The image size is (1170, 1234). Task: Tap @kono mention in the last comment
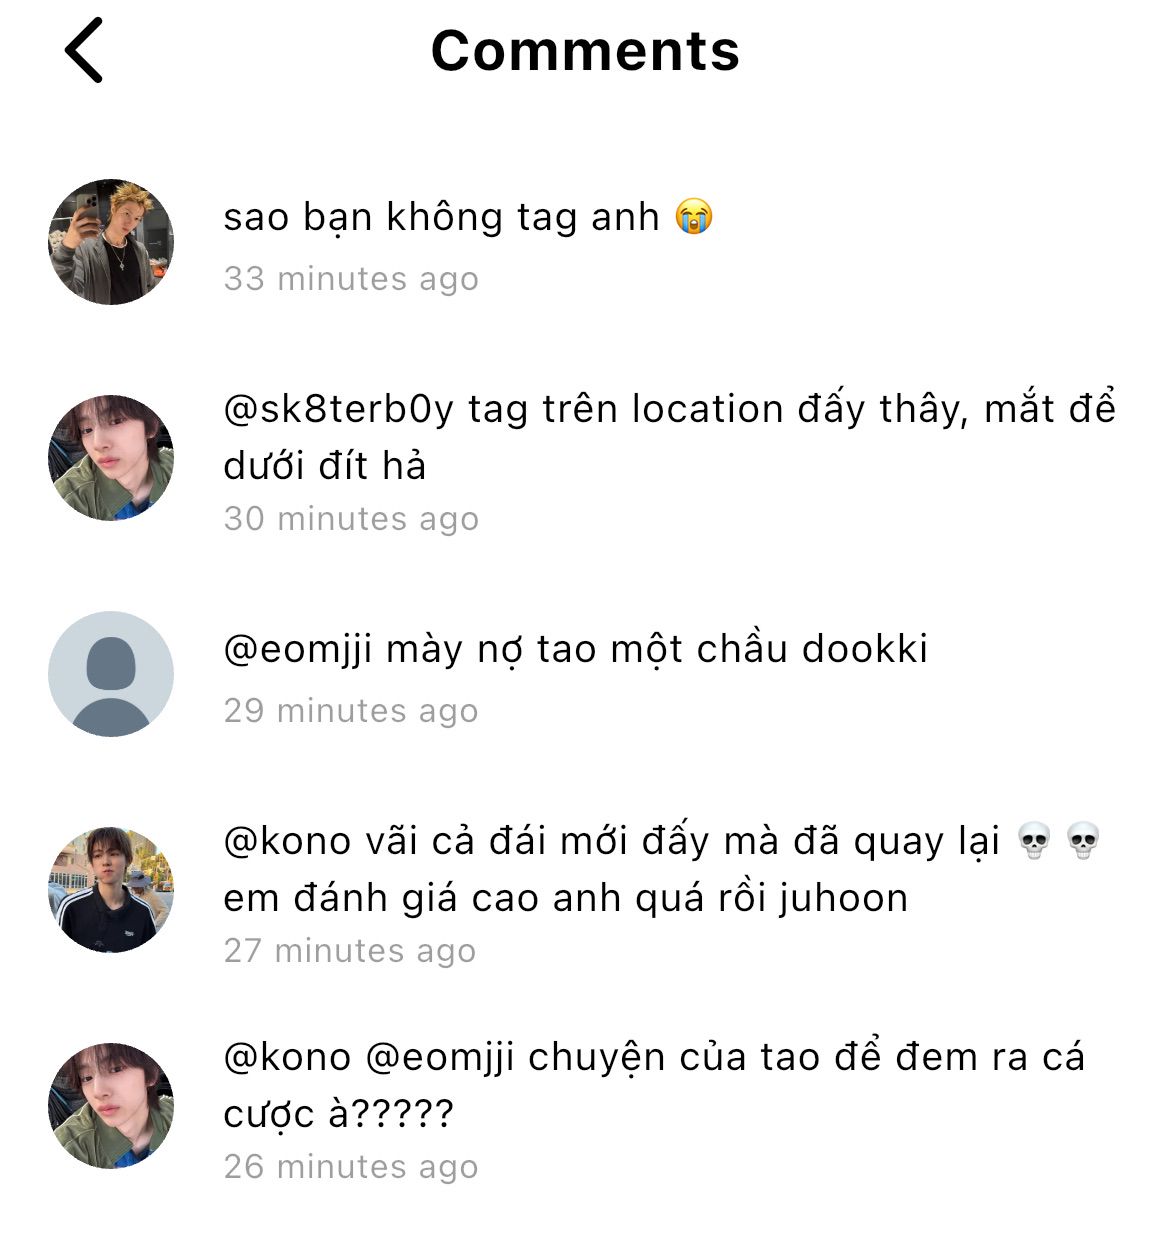coord(287,1057)
